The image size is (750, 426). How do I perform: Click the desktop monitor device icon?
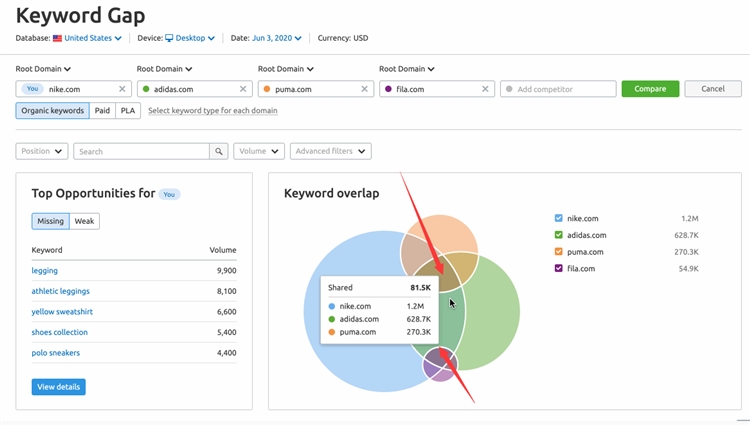[169, 38]
